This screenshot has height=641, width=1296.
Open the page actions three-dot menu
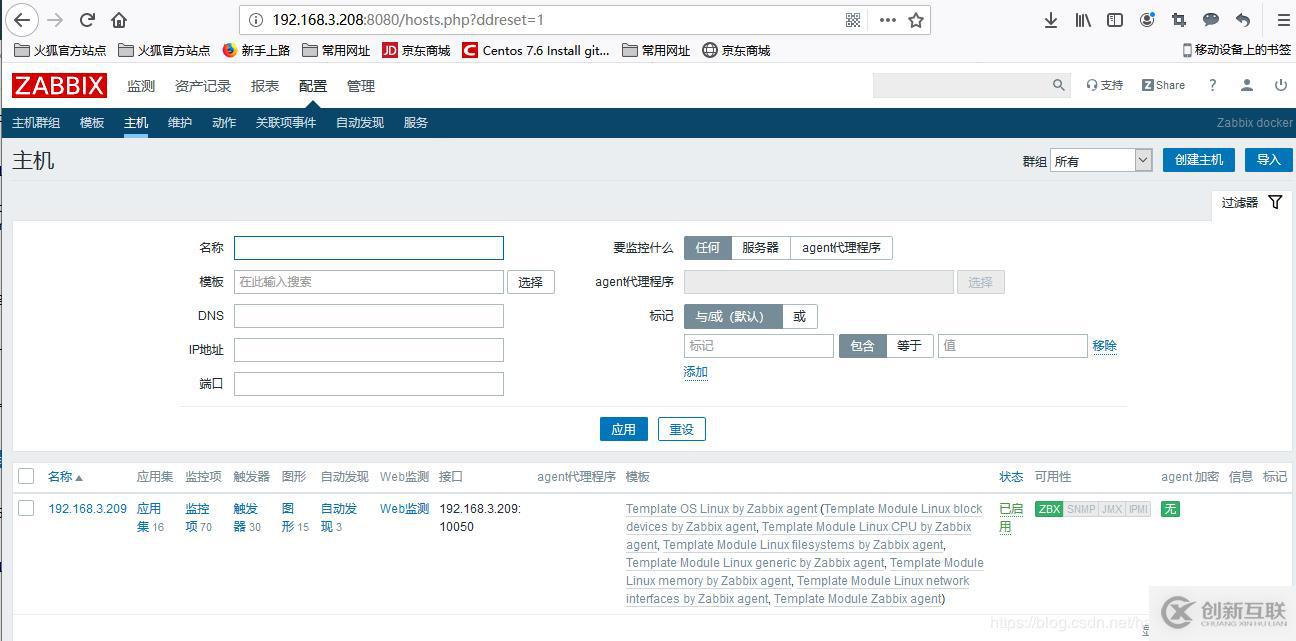pyautogui.click(x=887, y=20)
